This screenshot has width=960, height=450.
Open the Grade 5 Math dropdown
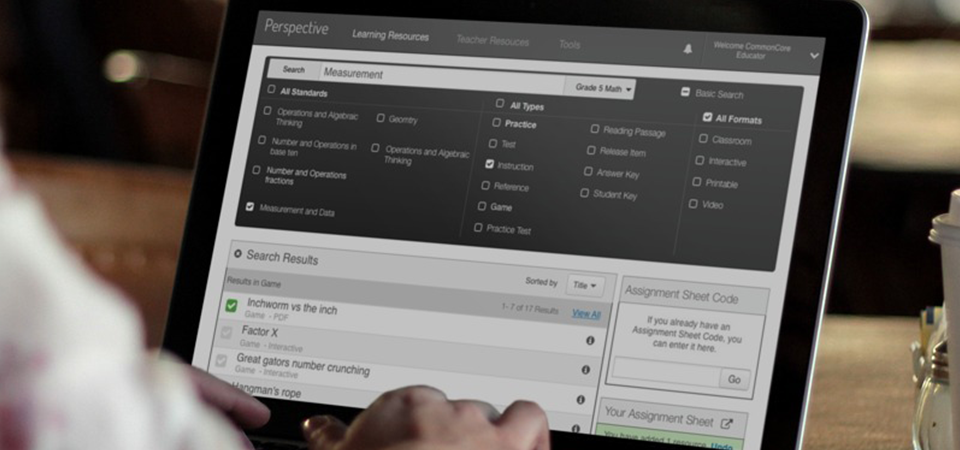point(600,88)
